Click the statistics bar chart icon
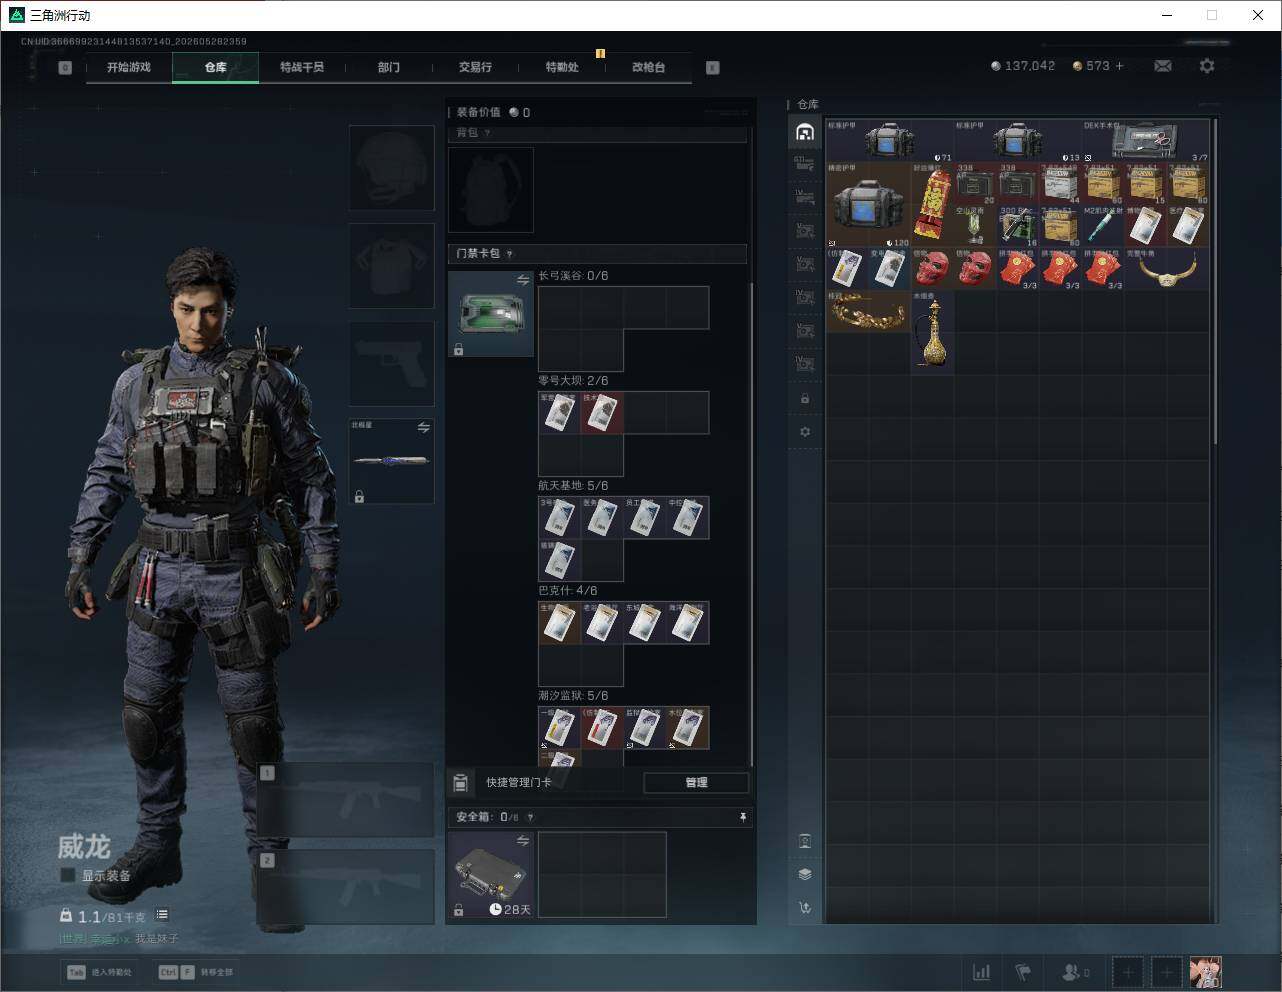 click(982, 972)
